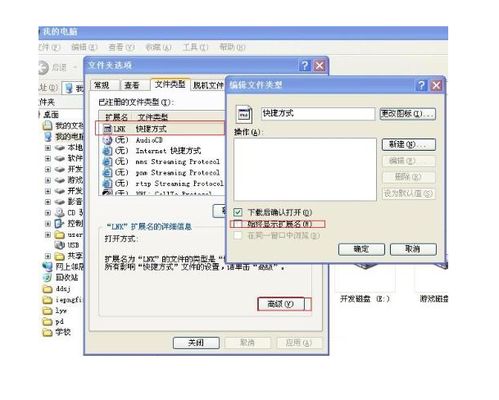Expand the CD drive tree node
Viewport: 499px width, 400px height.
(x=48, y=213)
